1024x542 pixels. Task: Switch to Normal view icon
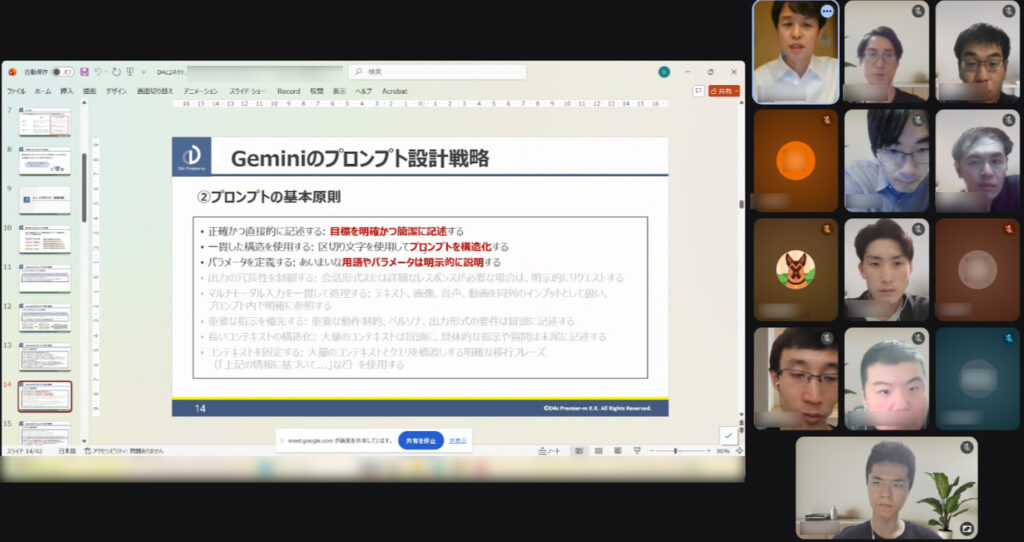(x=579, y=451)
